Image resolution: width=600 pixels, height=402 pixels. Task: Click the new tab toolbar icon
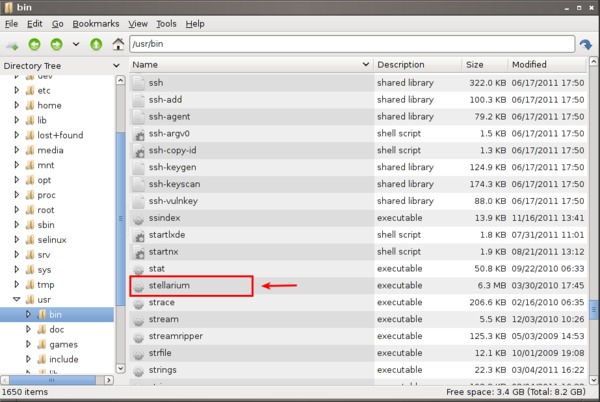[12, 46]
